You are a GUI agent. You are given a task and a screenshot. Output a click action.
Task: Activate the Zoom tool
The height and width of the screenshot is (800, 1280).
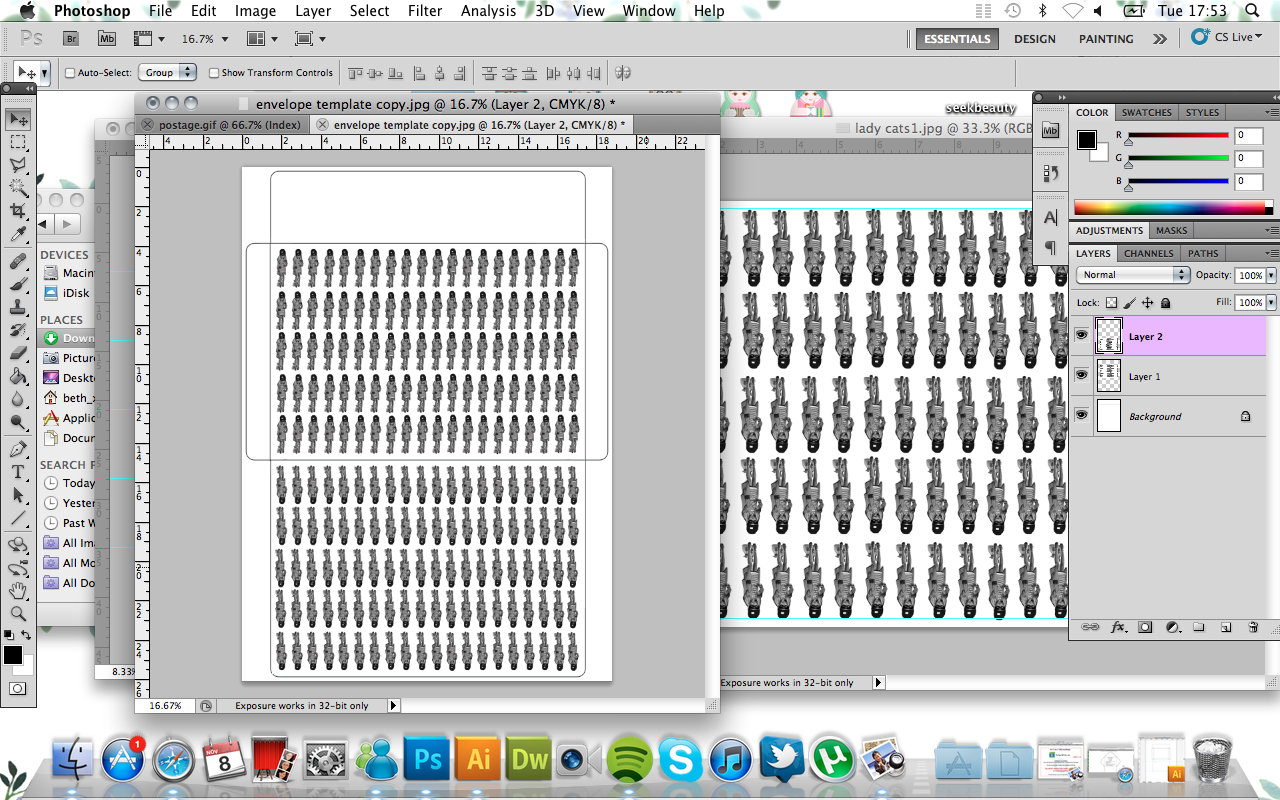click(18, 614)
